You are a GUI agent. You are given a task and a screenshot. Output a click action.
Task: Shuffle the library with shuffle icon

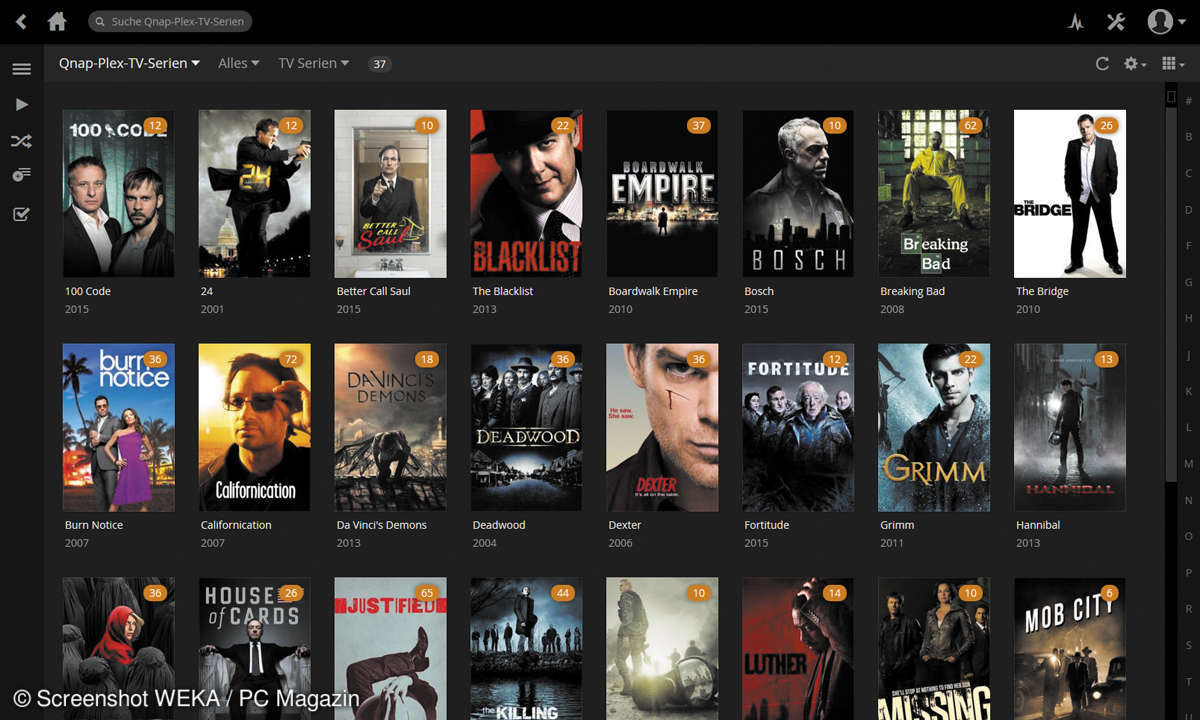coord(21,141)
